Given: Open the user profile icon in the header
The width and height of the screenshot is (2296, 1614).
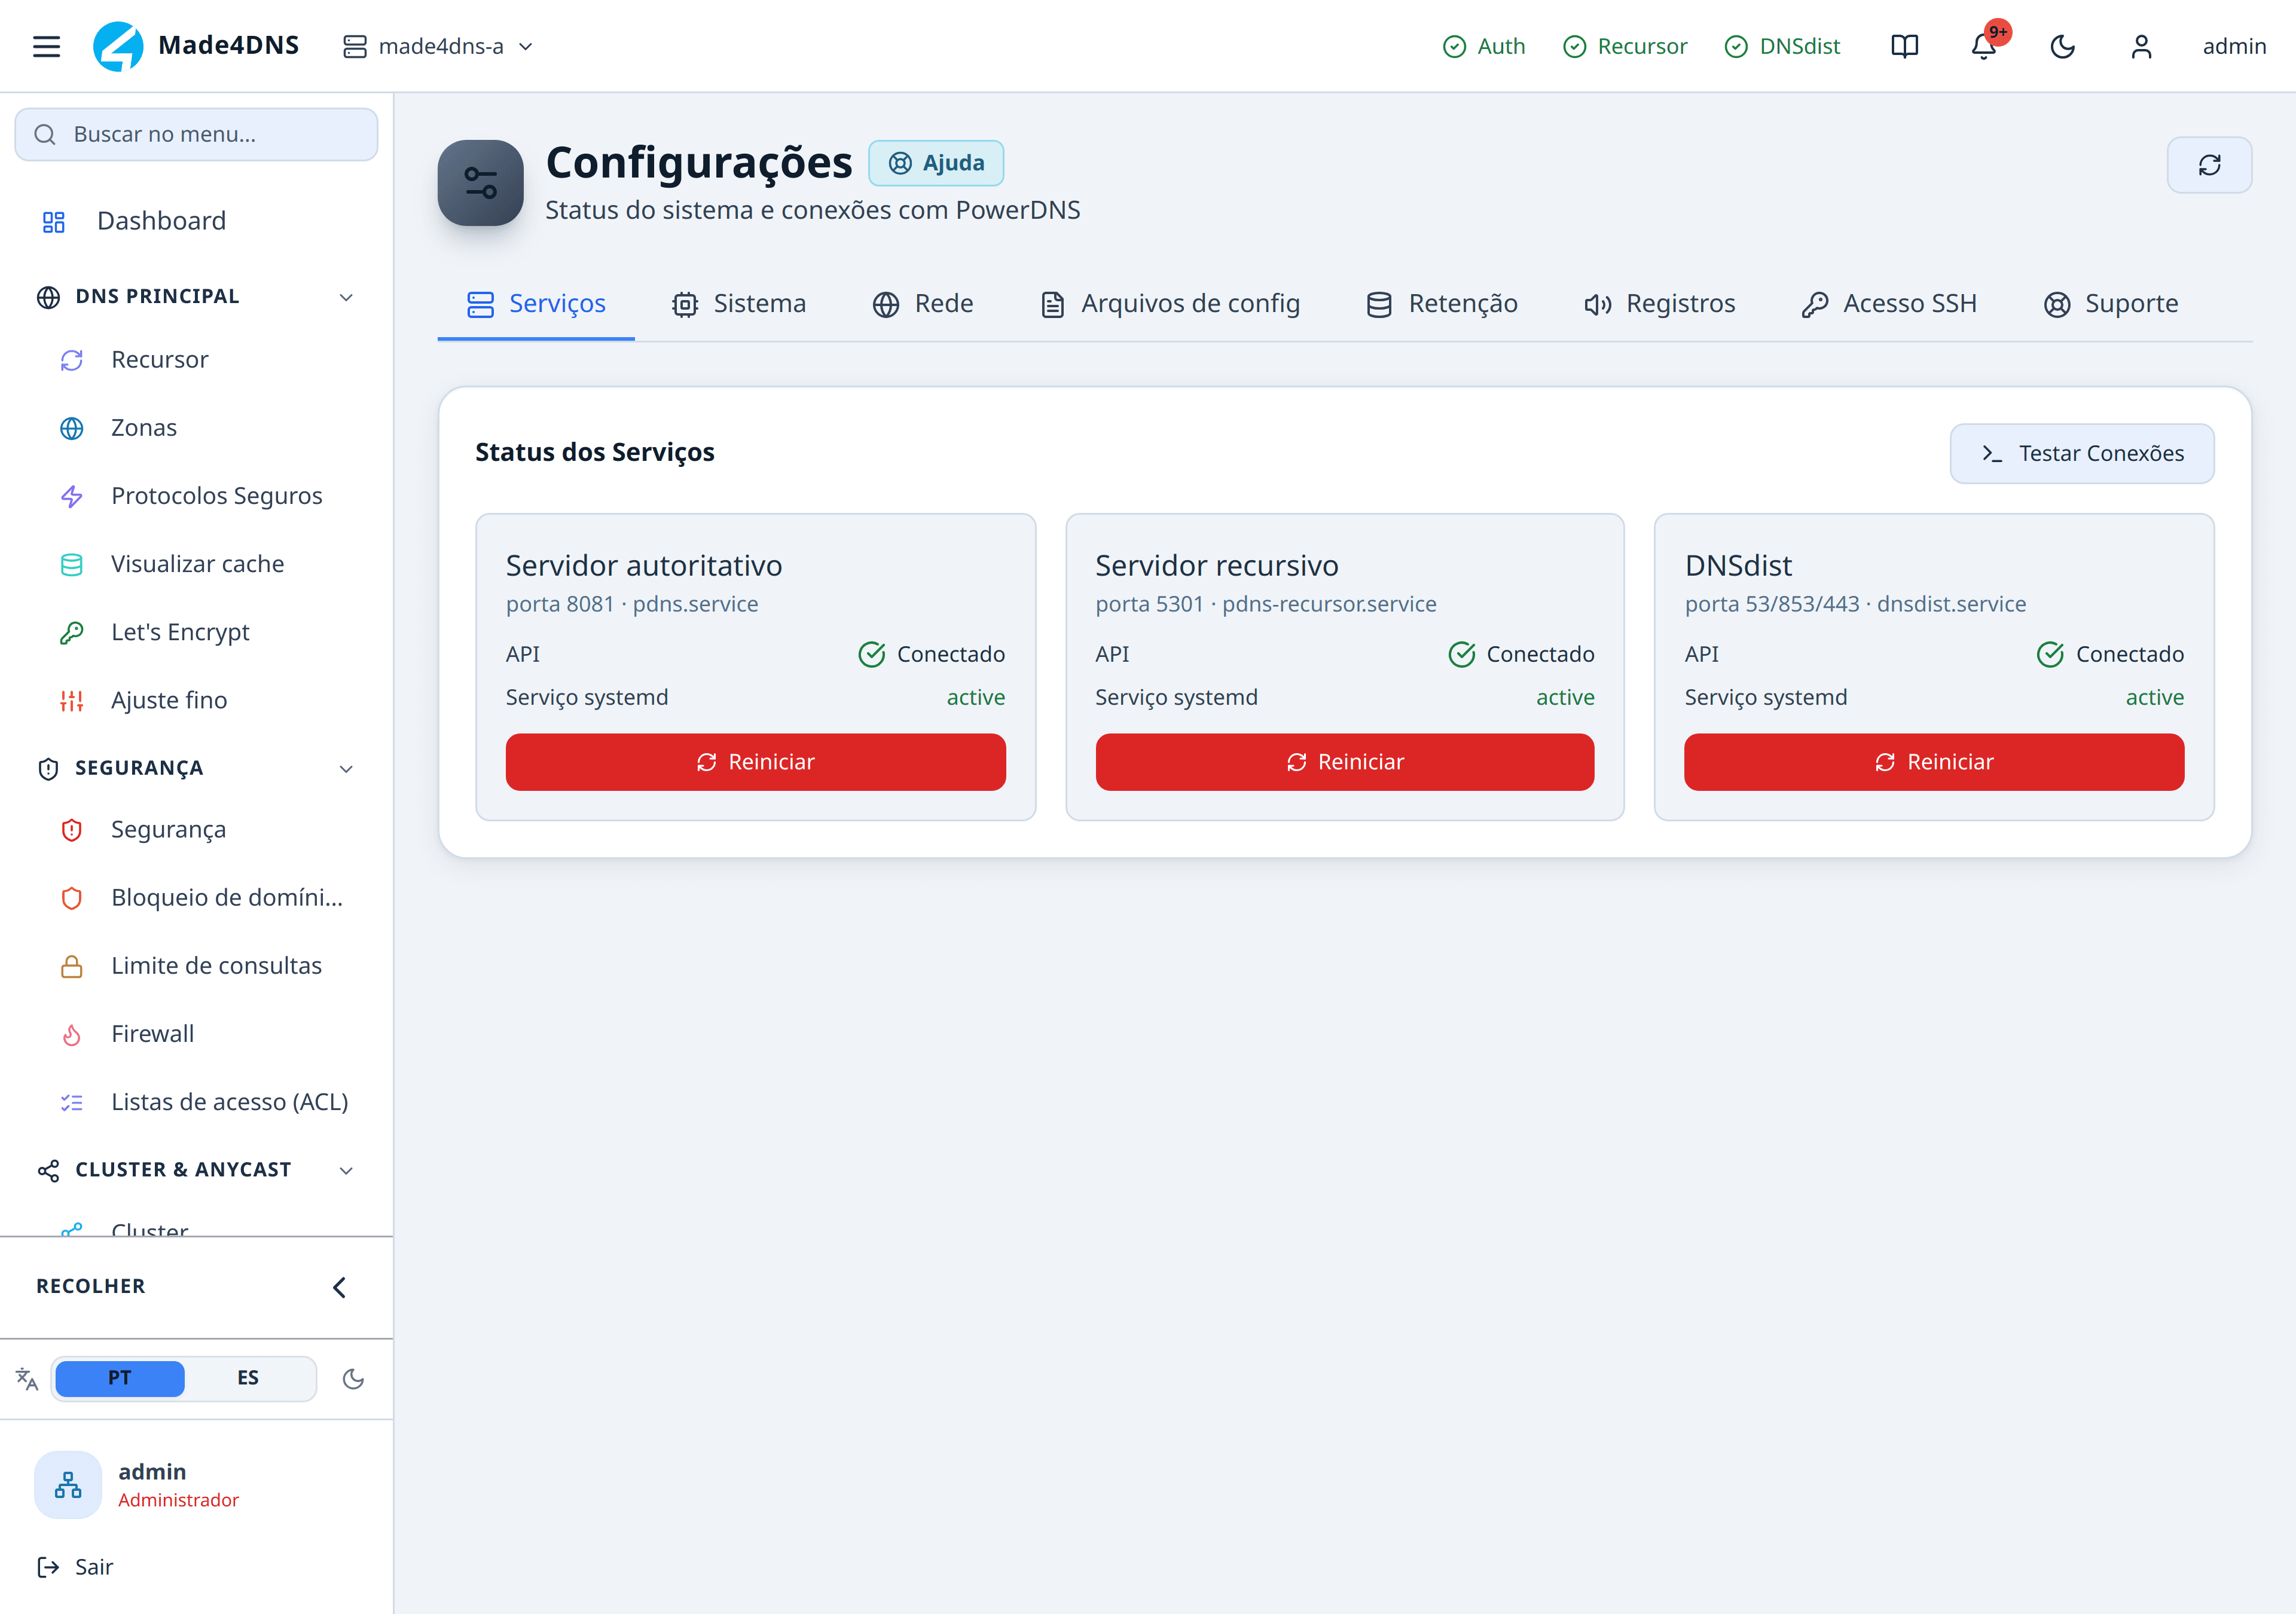Looking at the screenshot, I should click(2141, 46).
